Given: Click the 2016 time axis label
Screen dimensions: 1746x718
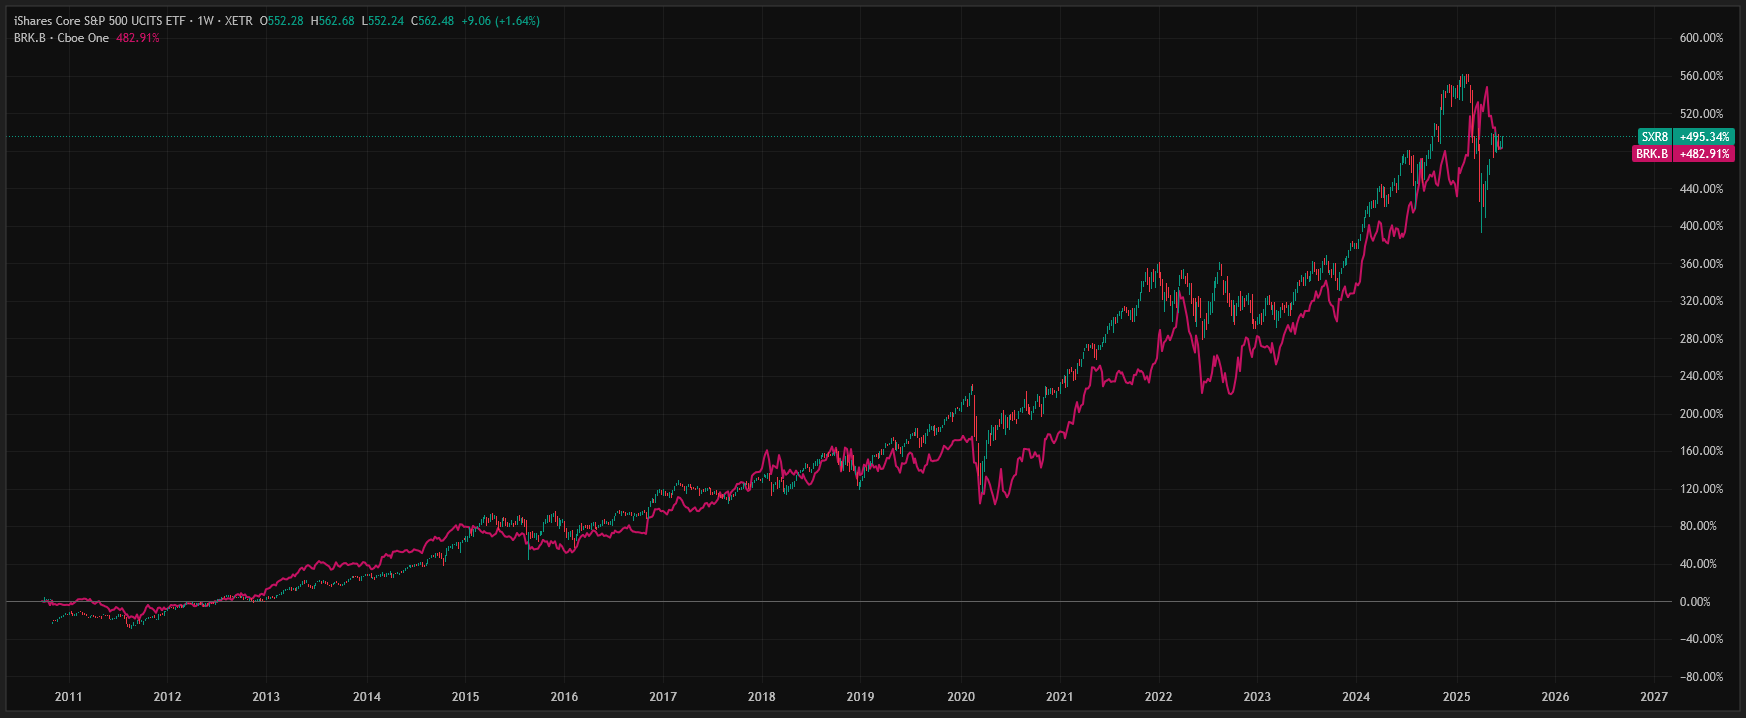Looking at the screenshot, I should click(x=564, y=697).
